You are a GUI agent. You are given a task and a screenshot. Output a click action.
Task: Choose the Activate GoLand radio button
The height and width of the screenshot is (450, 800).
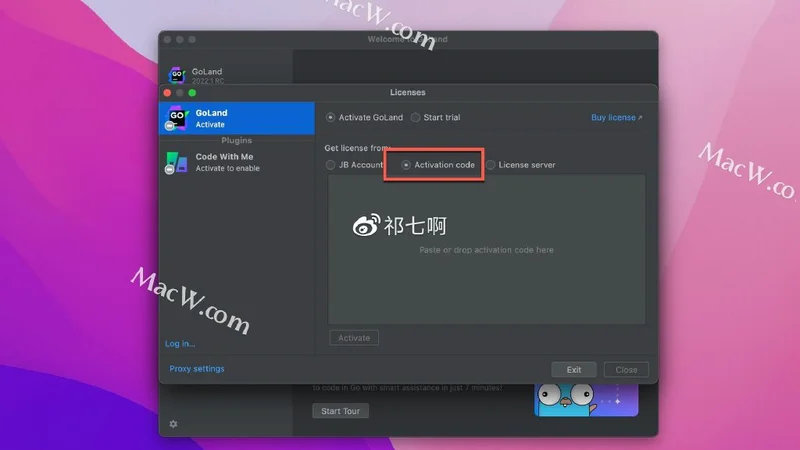[331, 117]
